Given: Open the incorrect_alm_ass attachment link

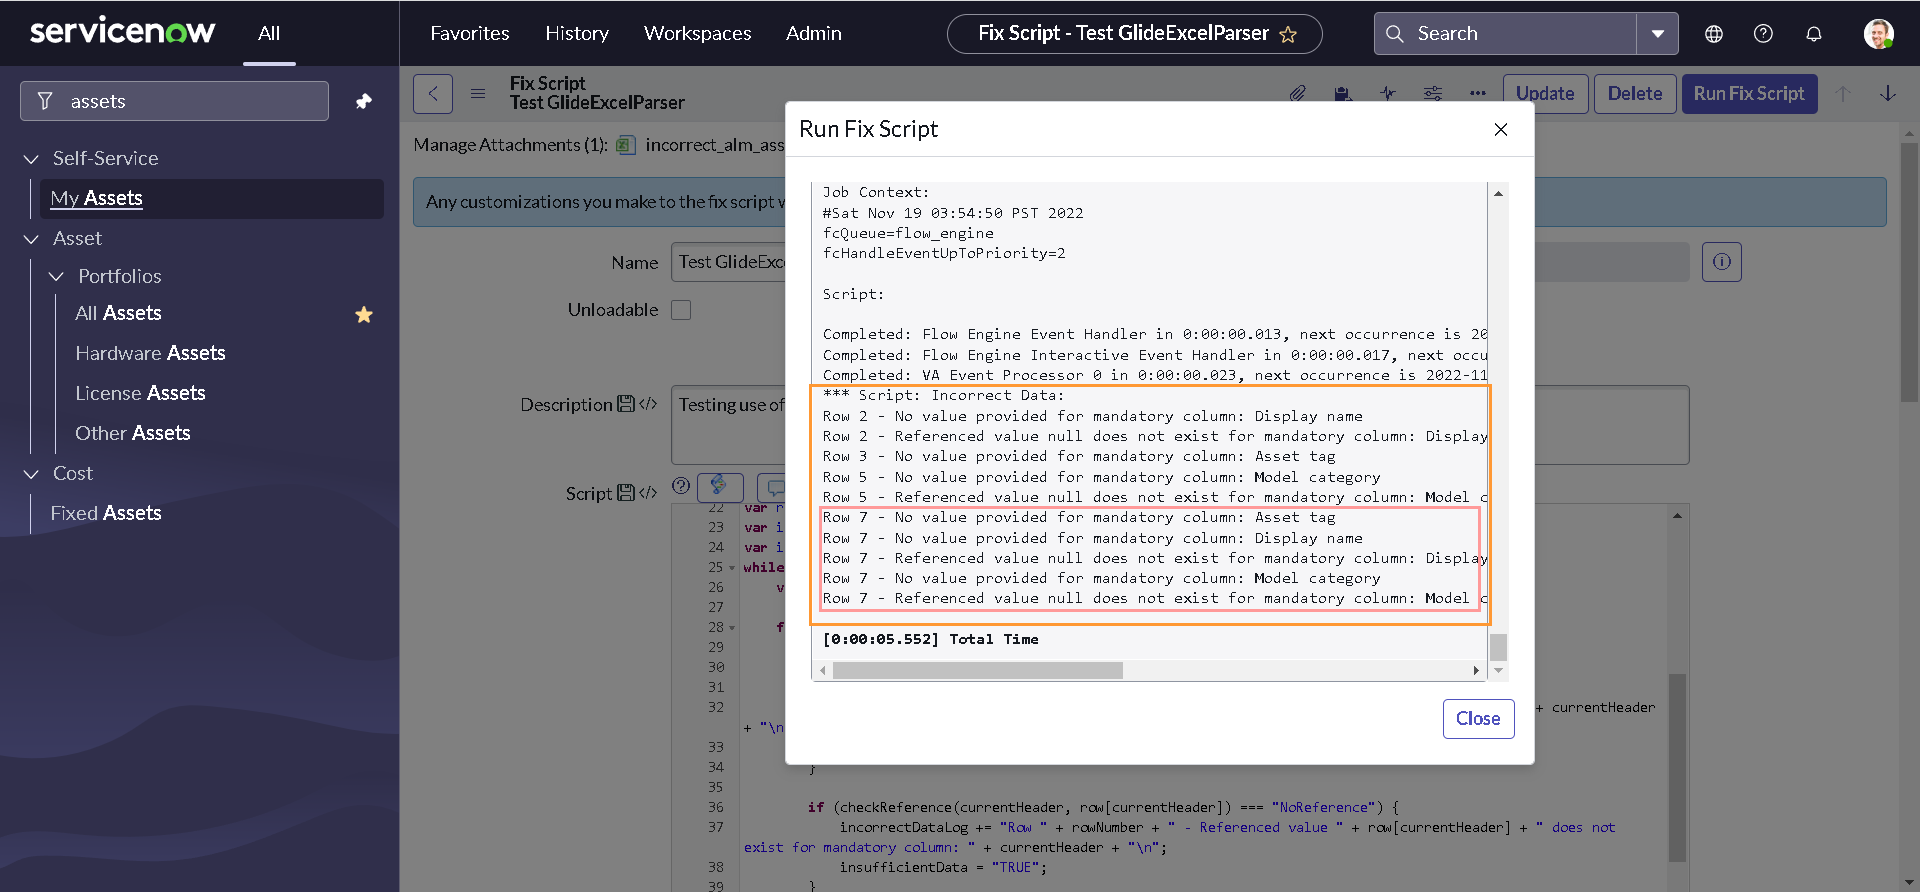Looking at the screenshot, I should pos(715,145).
